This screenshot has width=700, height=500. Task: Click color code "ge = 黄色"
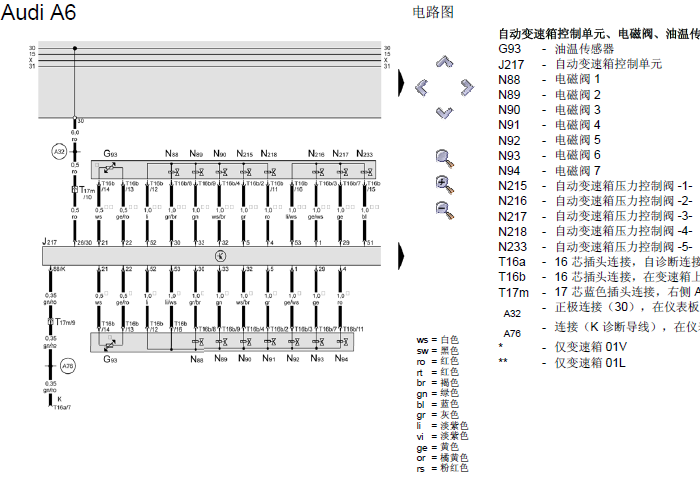tap(438, 447)
